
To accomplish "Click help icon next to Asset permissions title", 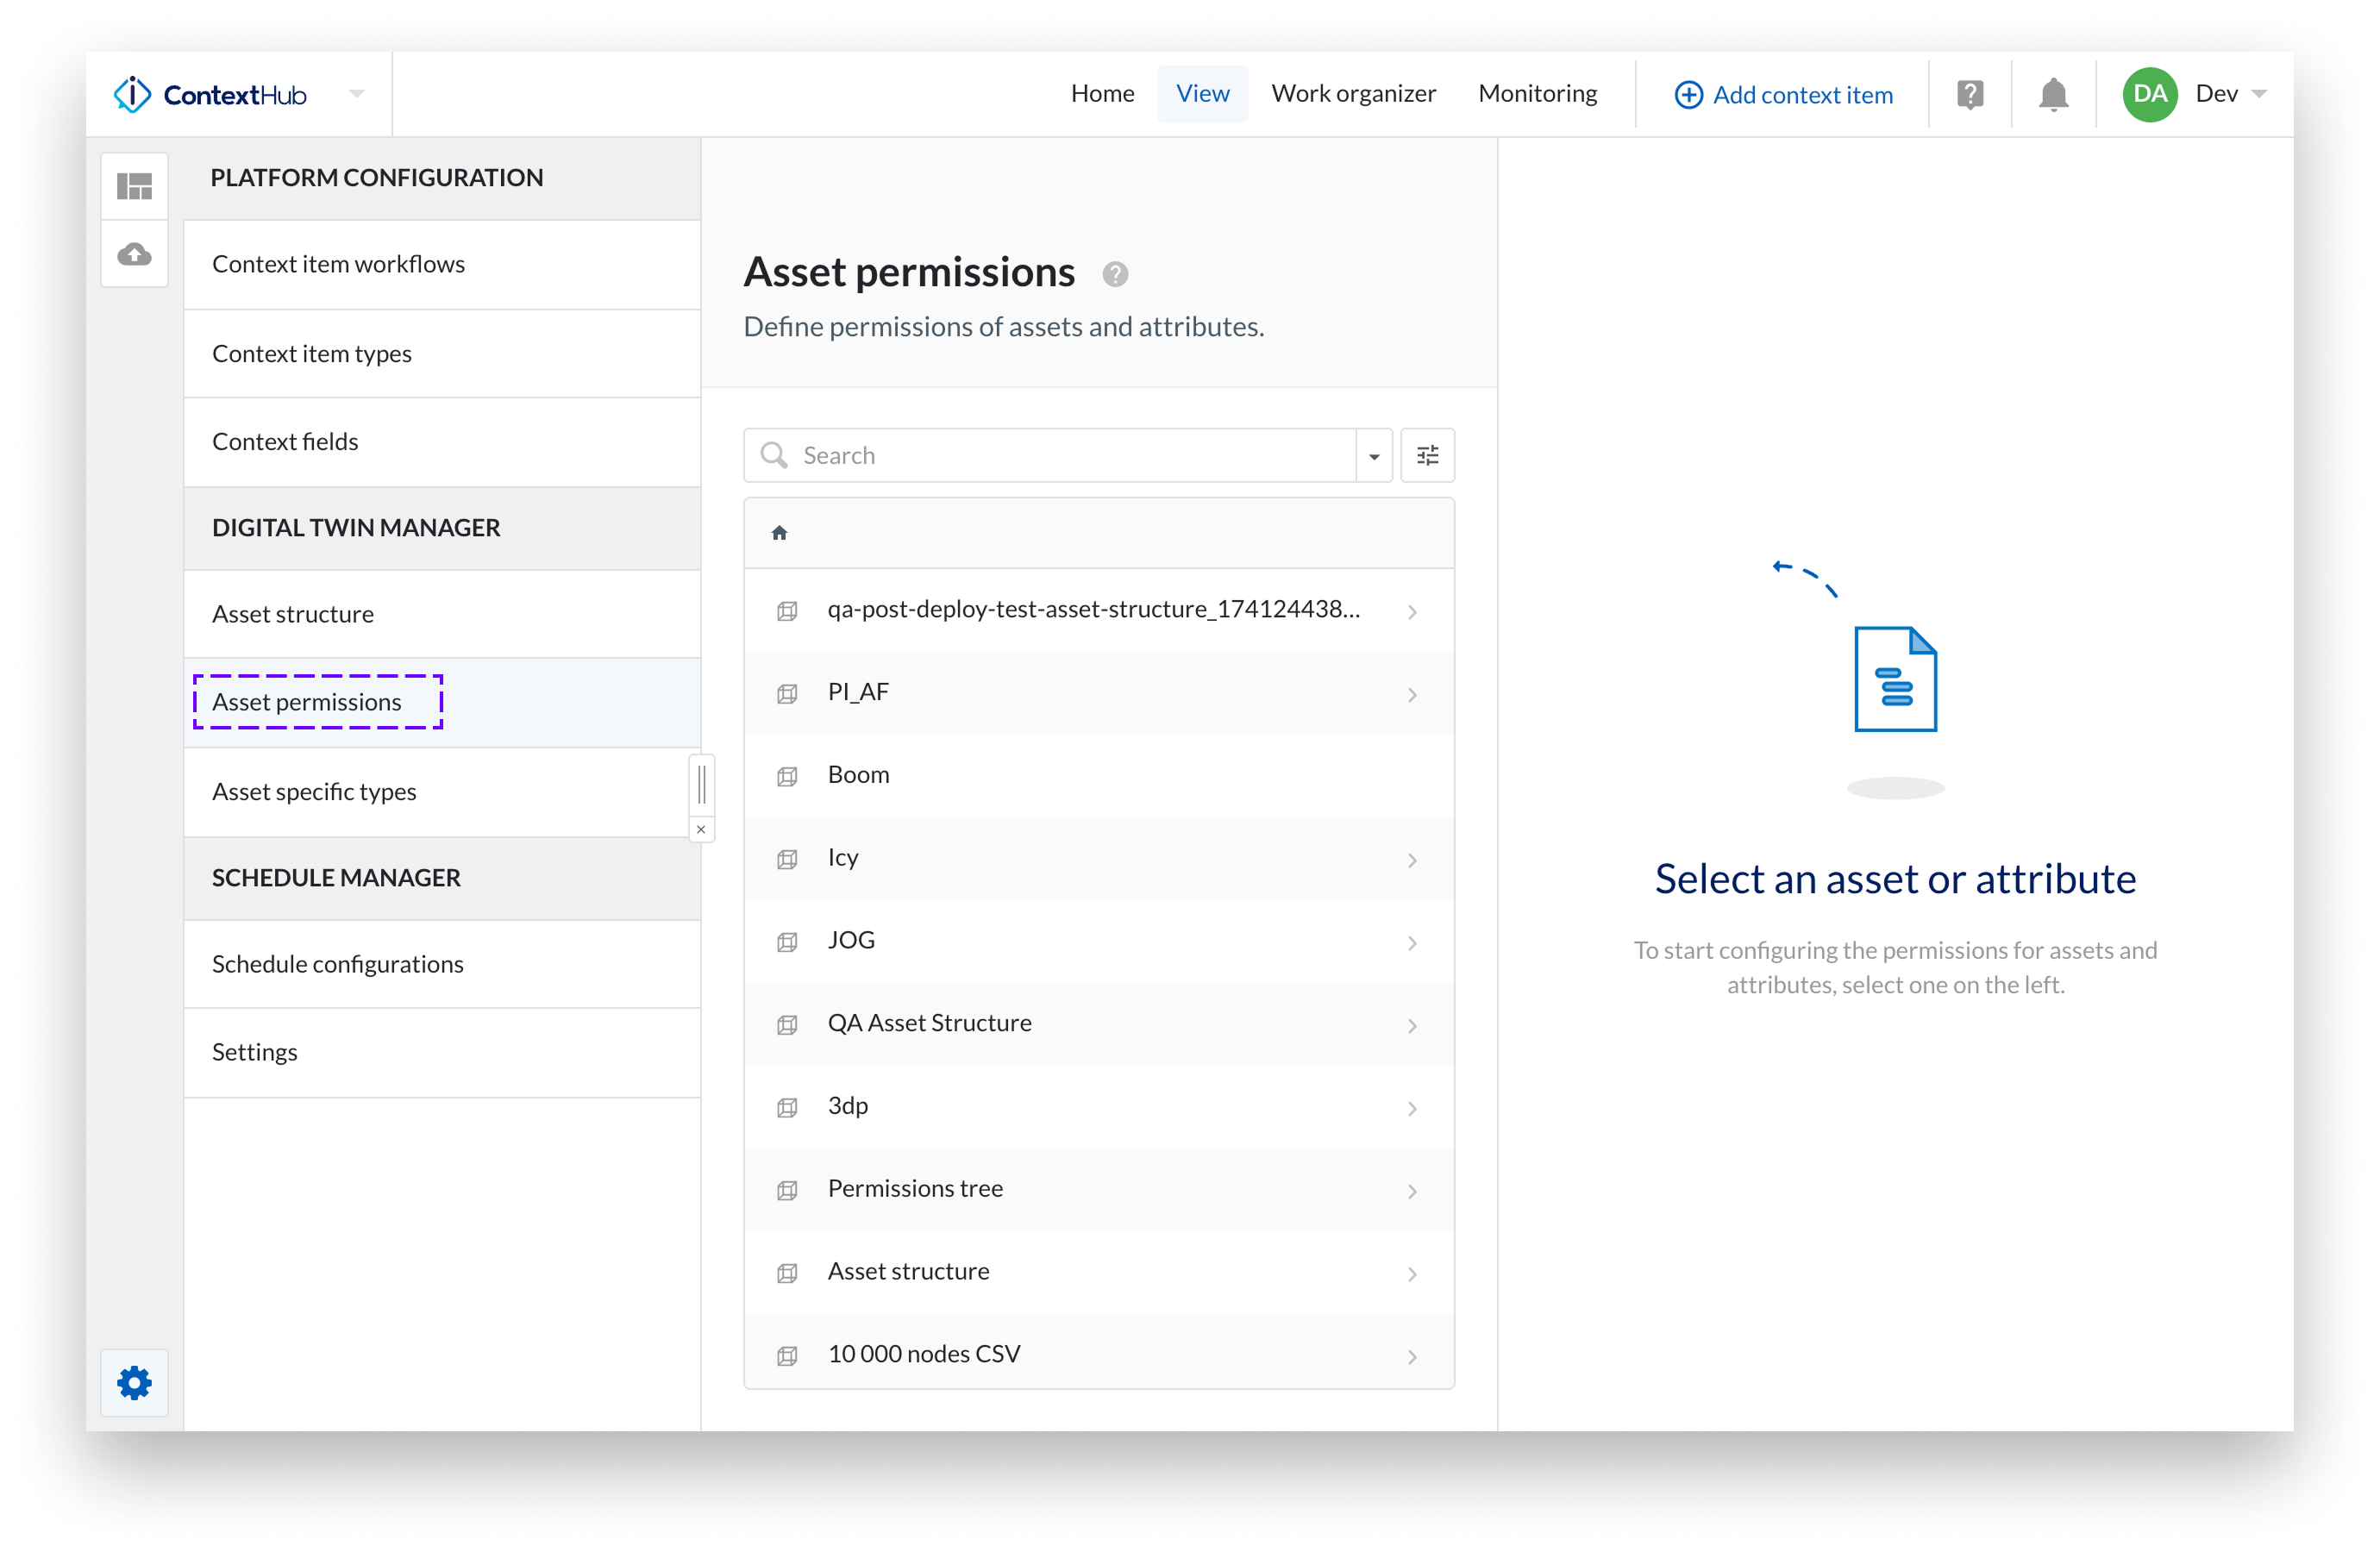I will pyautogui.click(x=1115, y=274).
